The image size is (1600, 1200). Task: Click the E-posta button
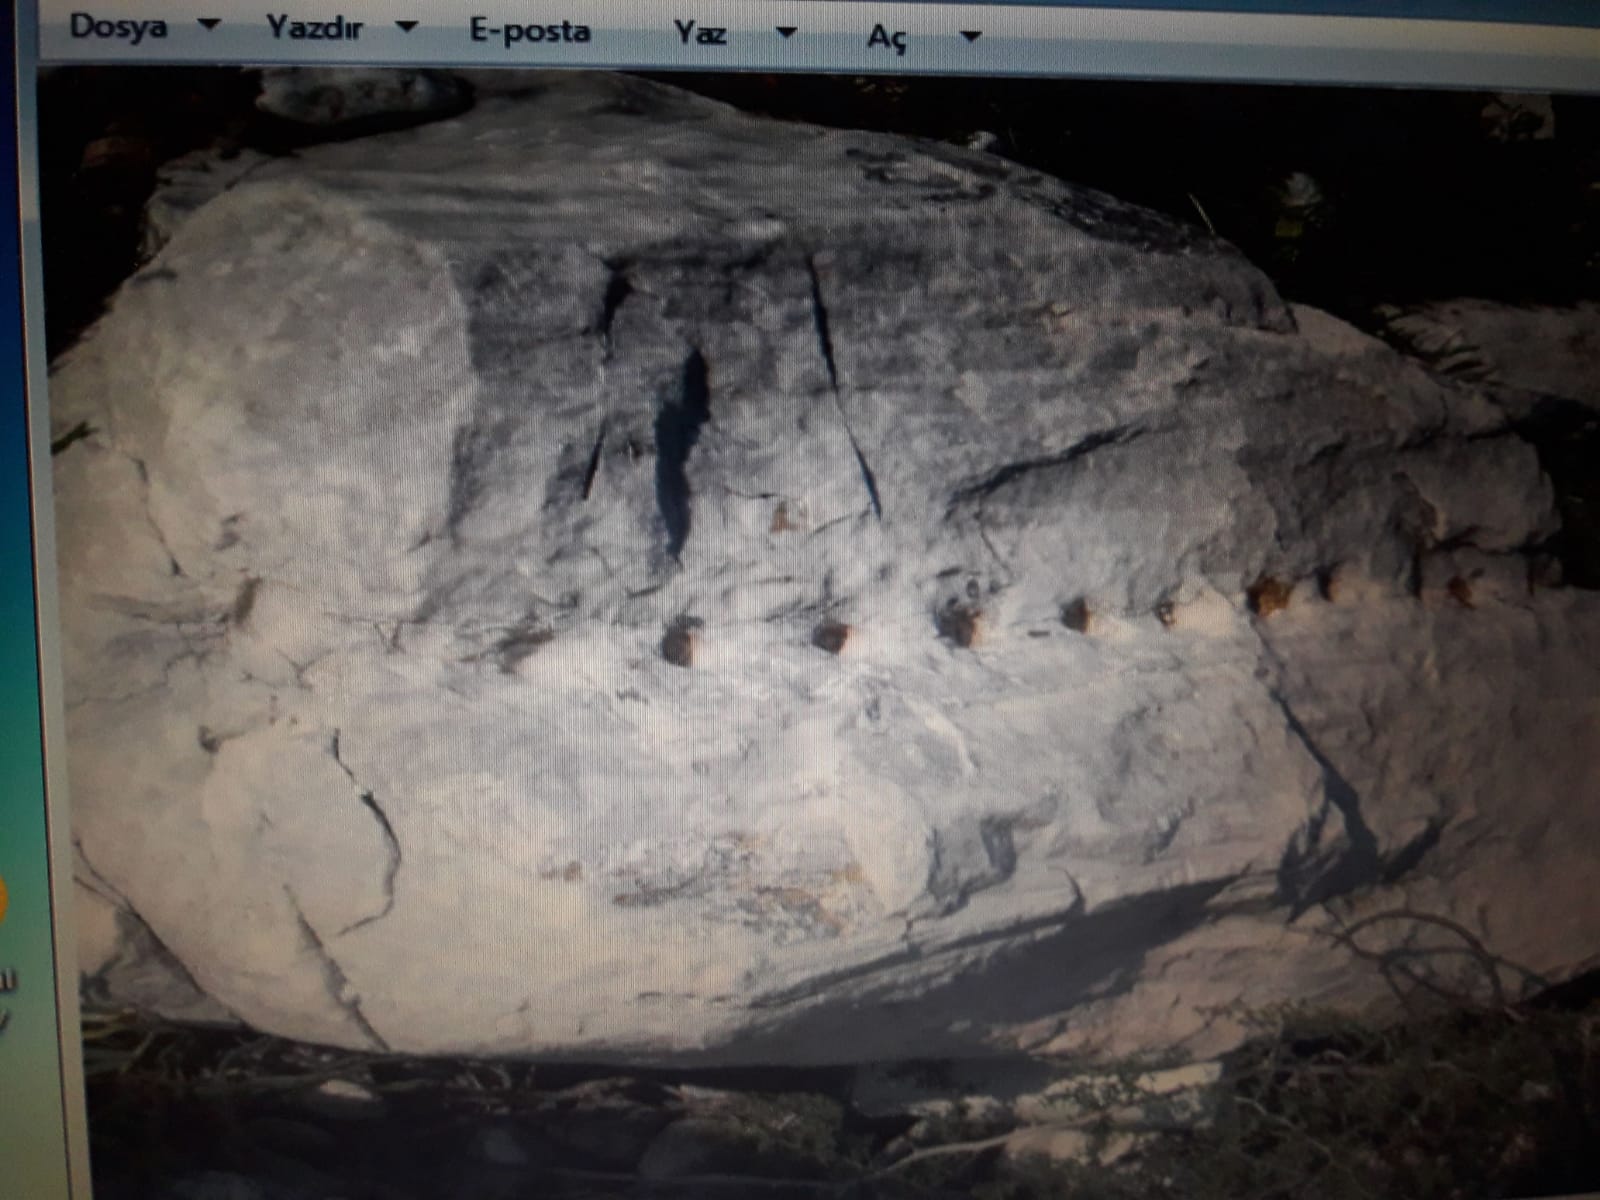530,31
